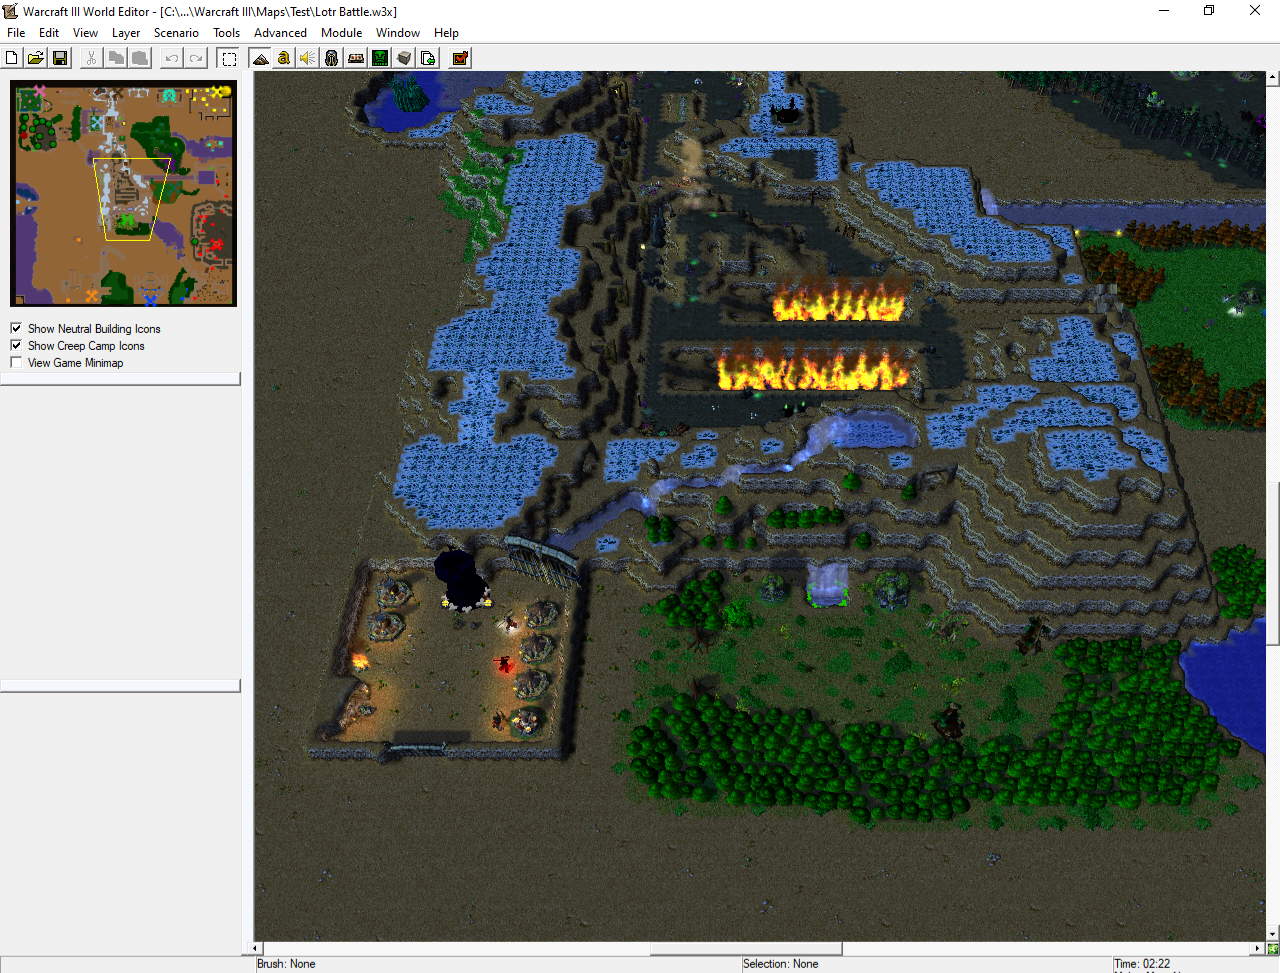Click the vertical scrollbar up arrow
Viewport: 1280px width, 973px height.
coord(1272,77)
